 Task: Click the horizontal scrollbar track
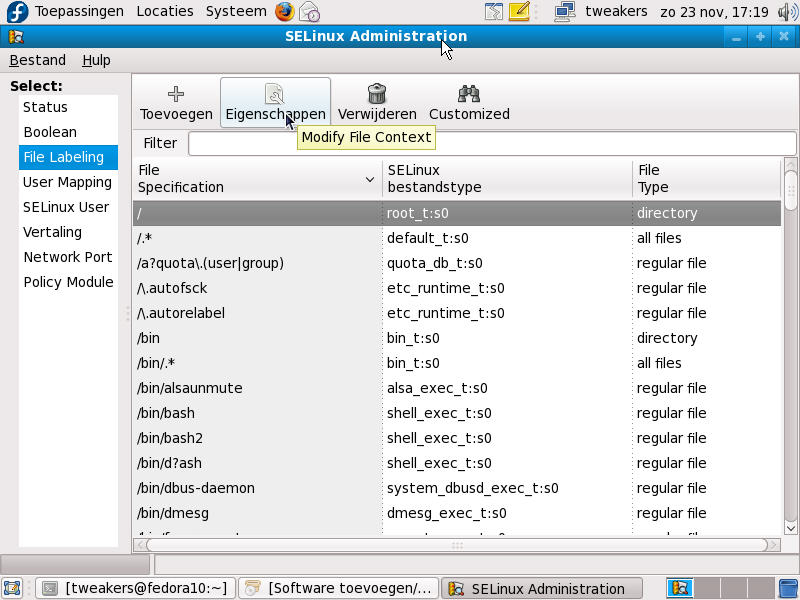click(x=457, y=545)
